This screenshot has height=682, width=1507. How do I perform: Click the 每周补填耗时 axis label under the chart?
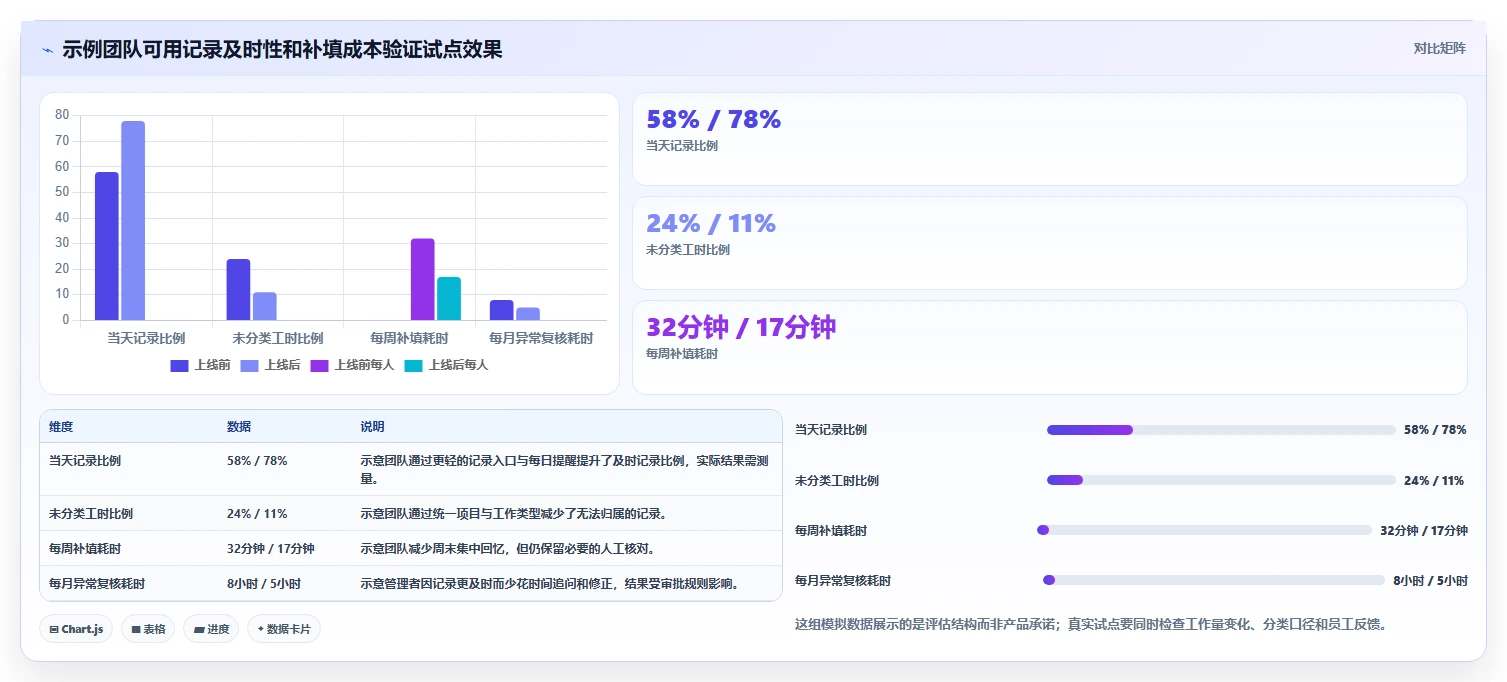(409, 338)
